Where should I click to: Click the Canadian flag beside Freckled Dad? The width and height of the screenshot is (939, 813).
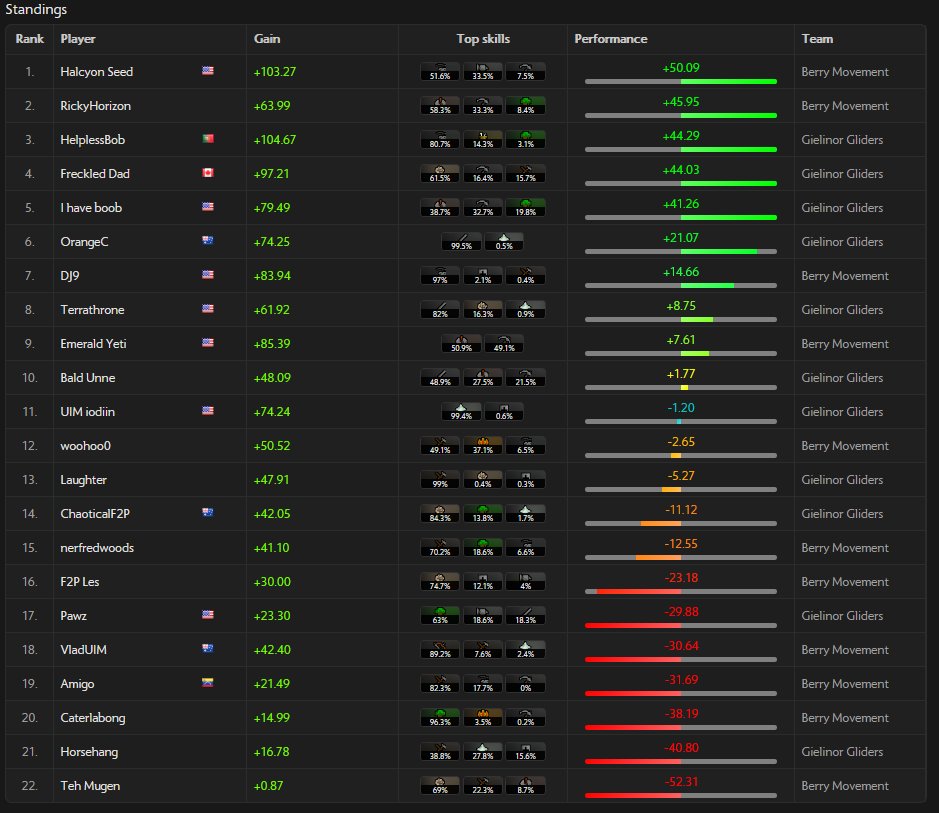pos(207,173)
